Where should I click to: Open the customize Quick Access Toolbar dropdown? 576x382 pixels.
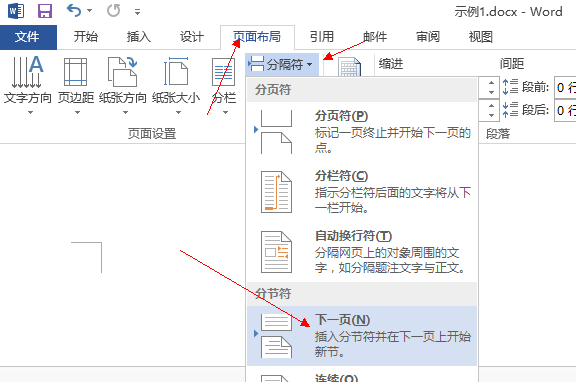137,12
